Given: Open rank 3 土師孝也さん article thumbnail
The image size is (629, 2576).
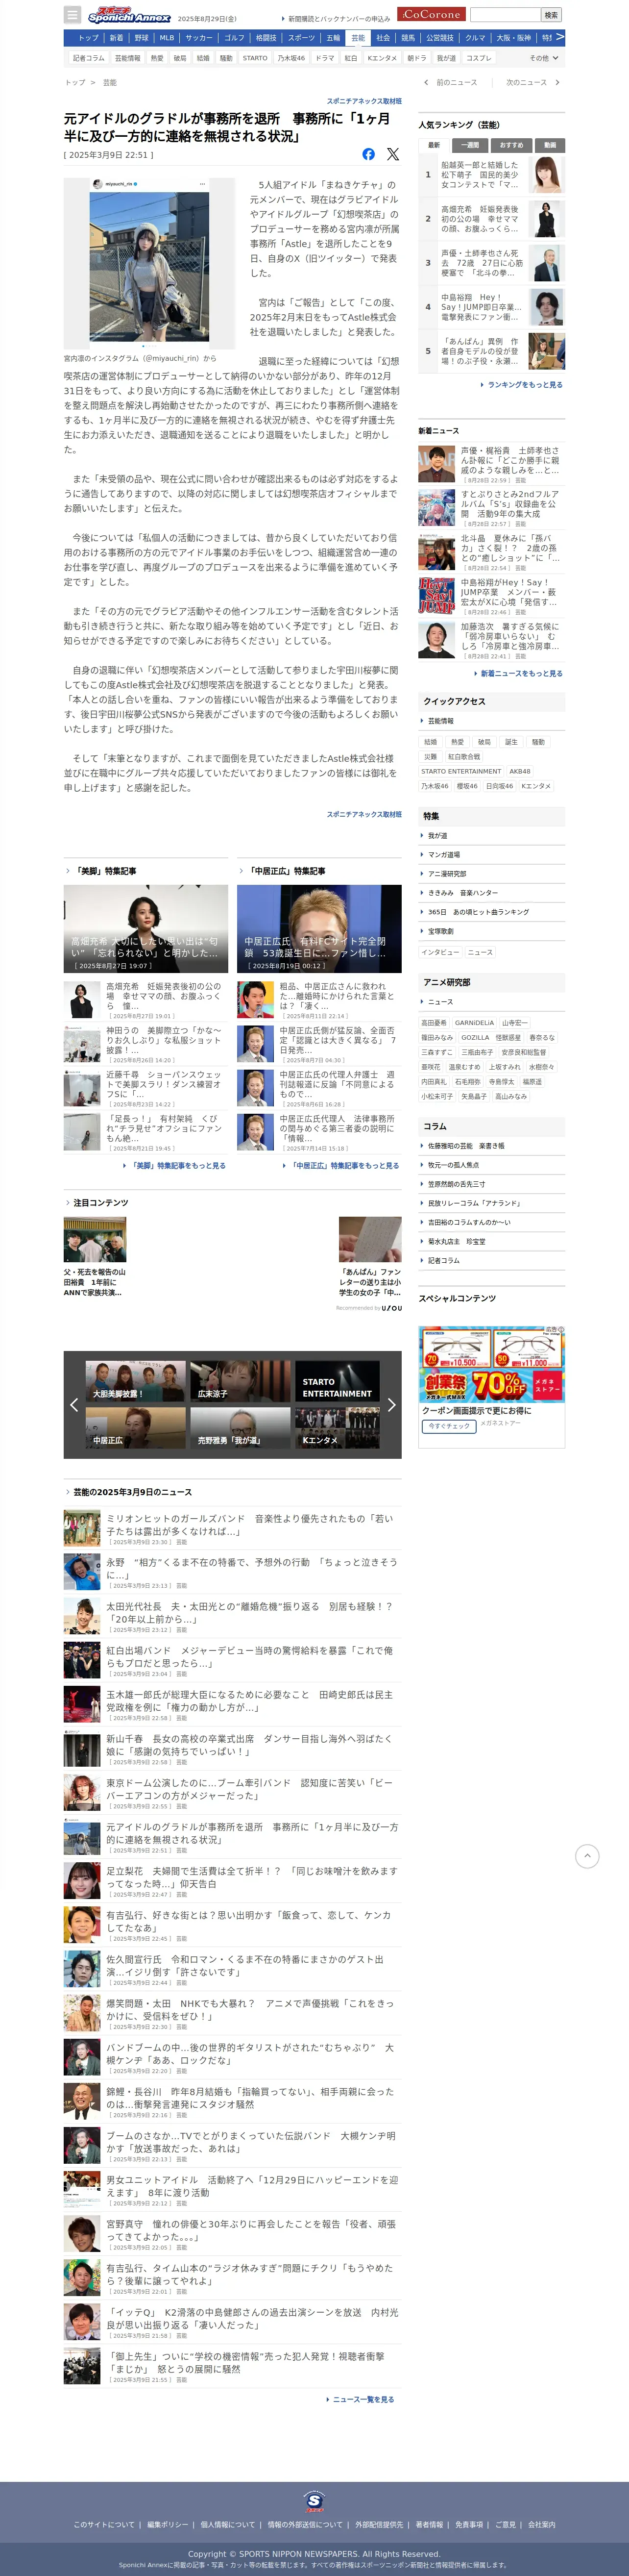Looking at the screenshot, I should 547,263.
